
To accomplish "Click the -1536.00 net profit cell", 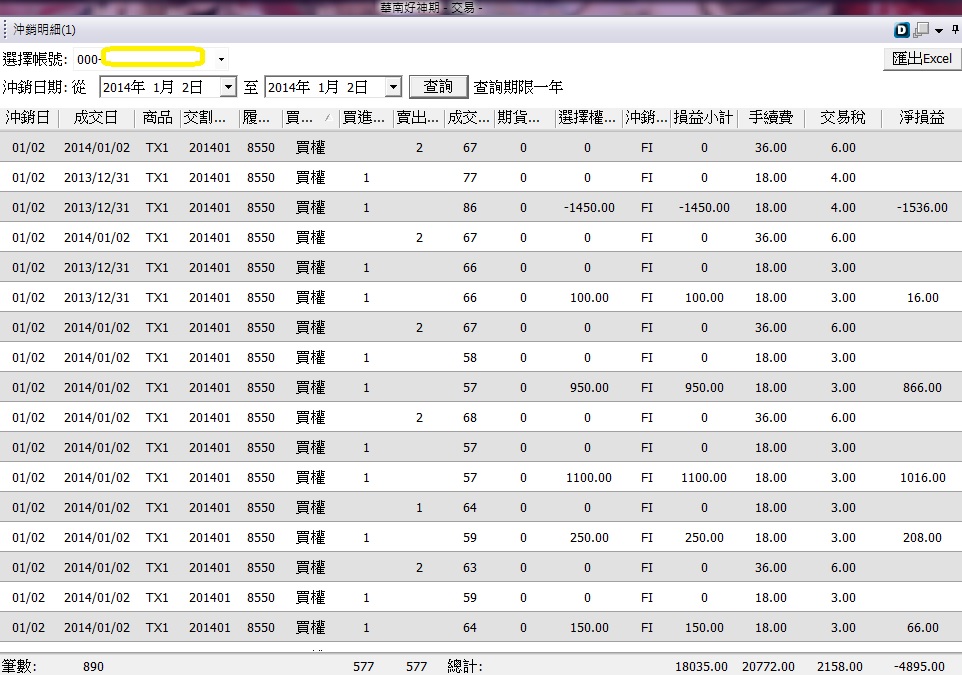I will tap(922, 207).
